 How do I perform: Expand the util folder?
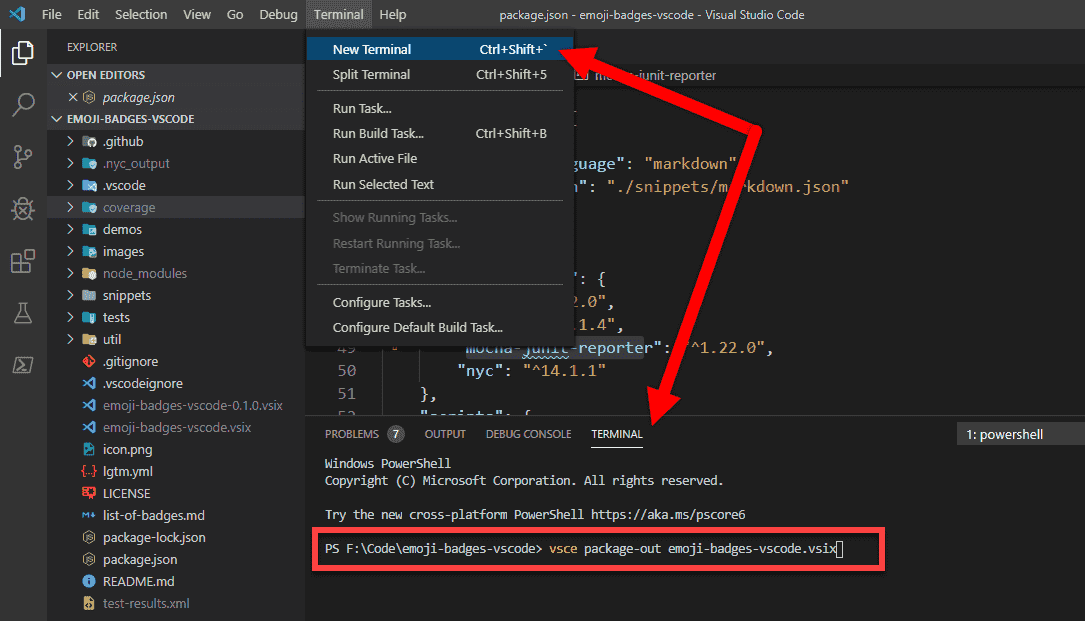pyautogui.click(x=70, y=339)
